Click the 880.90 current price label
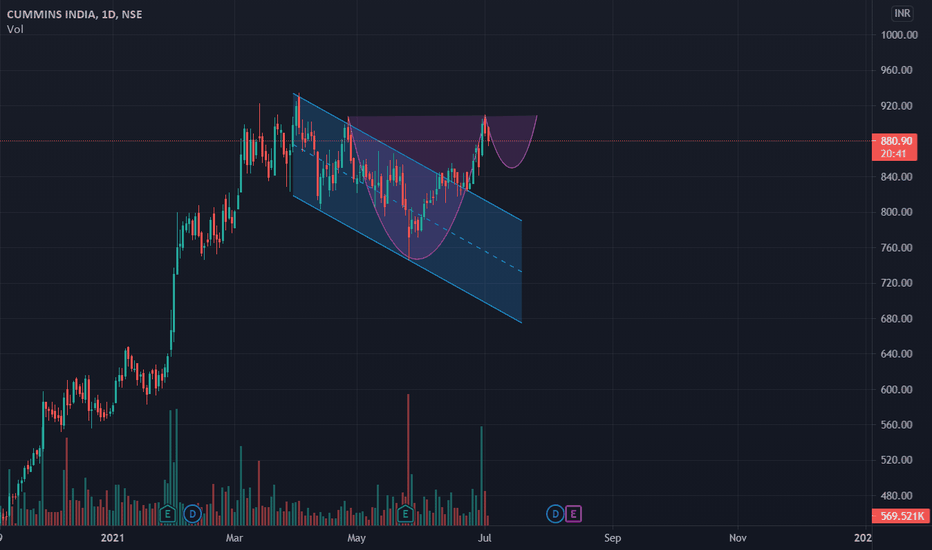Screen dimensions: 932x550 coord(896,141)
